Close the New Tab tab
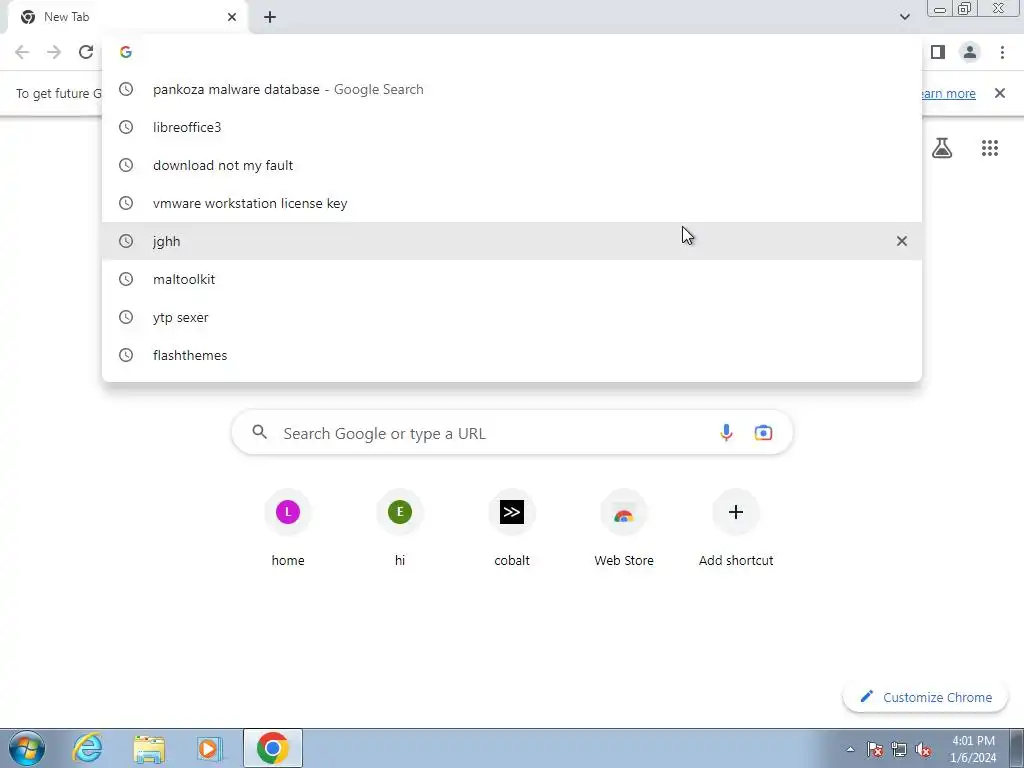This screenshot has width=1024, height=768. point(232,17)
